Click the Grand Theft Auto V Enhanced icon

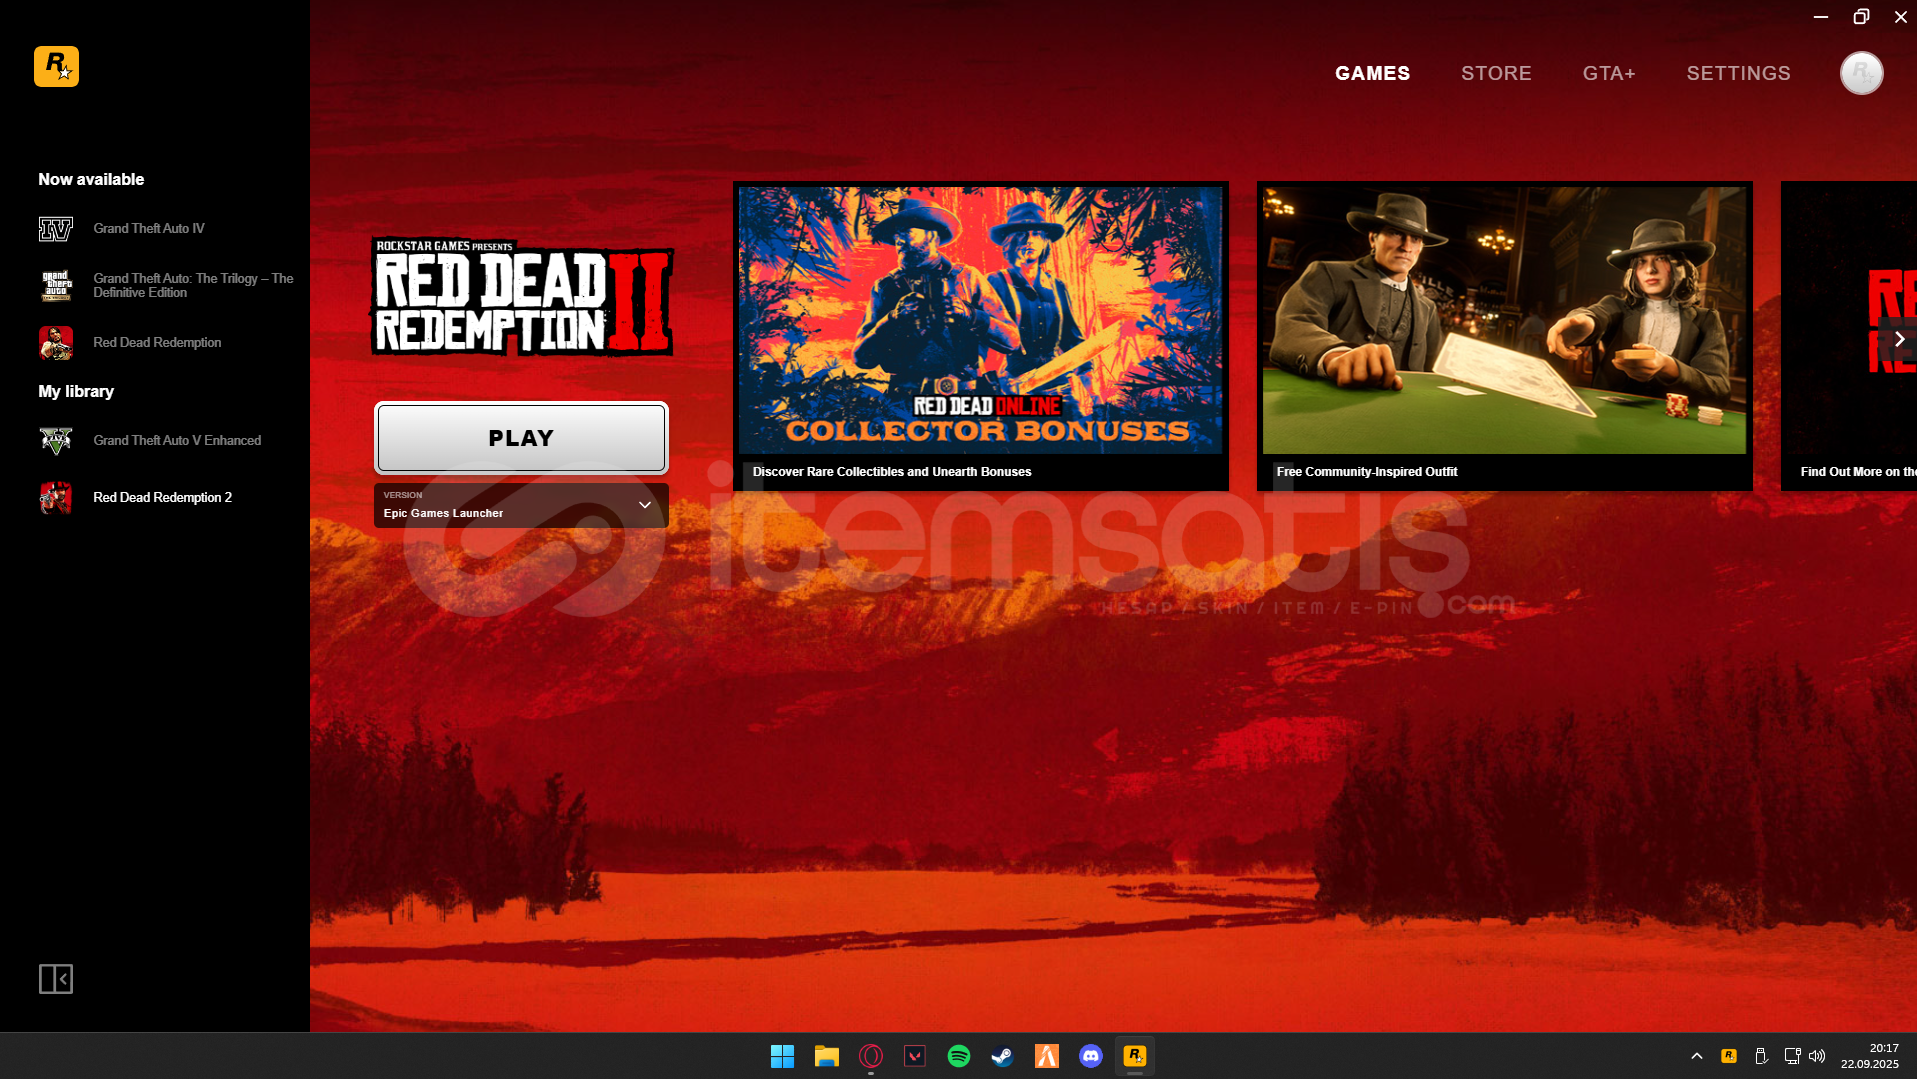56,440
